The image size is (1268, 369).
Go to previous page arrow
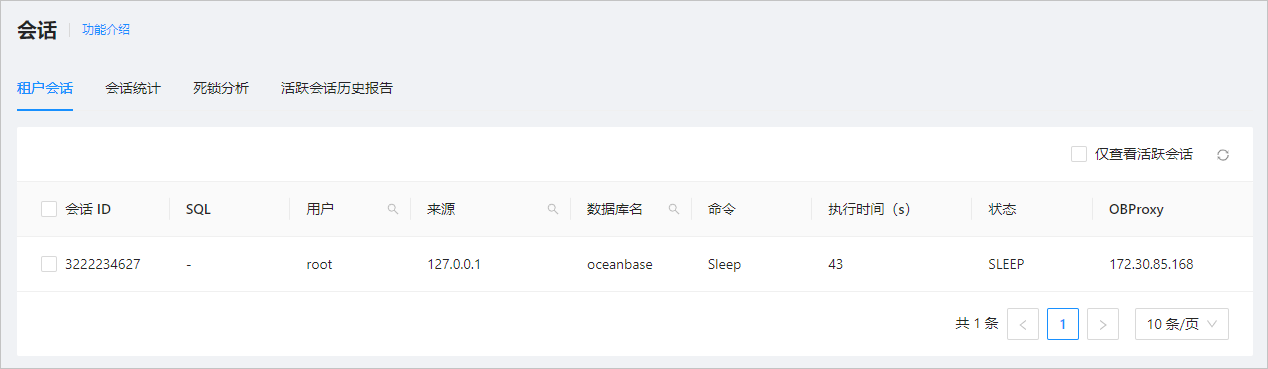point(1023,324)
